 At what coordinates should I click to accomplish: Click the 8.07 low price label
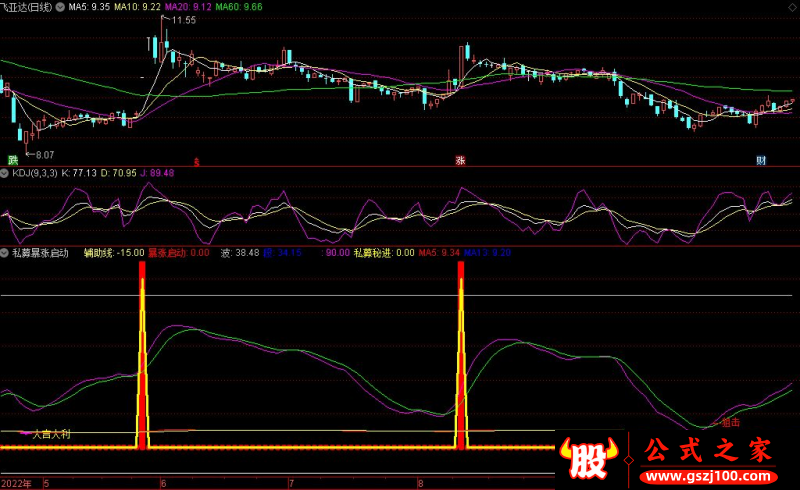coord(43,155)
